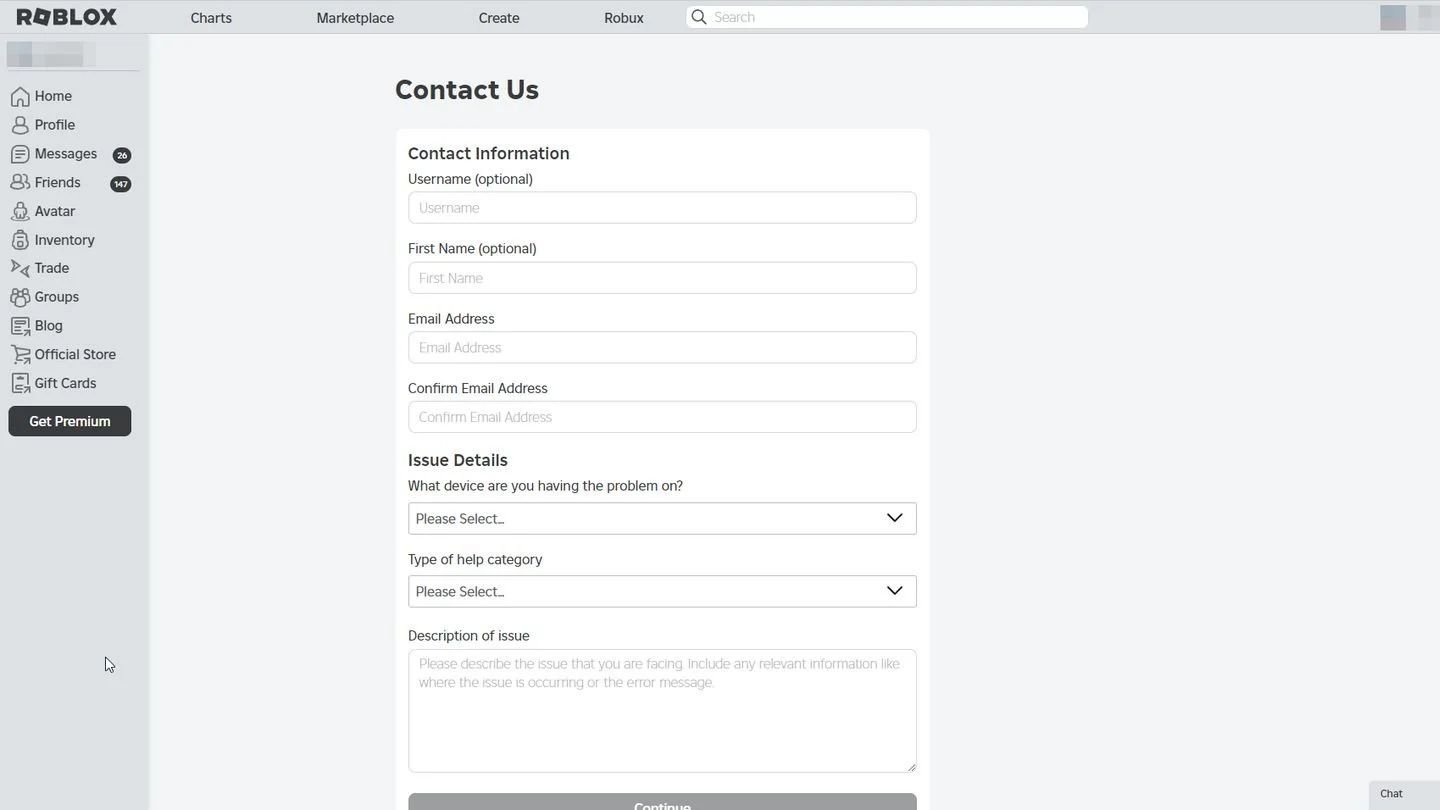Click the Roblox logo
This screenshot has height=810, width=1440.
pos(67,17)
